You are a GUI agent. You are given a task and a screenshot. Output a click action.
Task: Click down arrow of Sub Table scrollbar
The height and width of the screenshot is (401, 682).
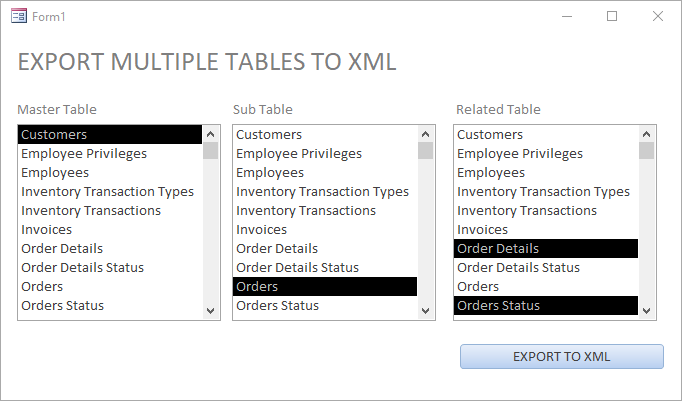tap(425, 311)
